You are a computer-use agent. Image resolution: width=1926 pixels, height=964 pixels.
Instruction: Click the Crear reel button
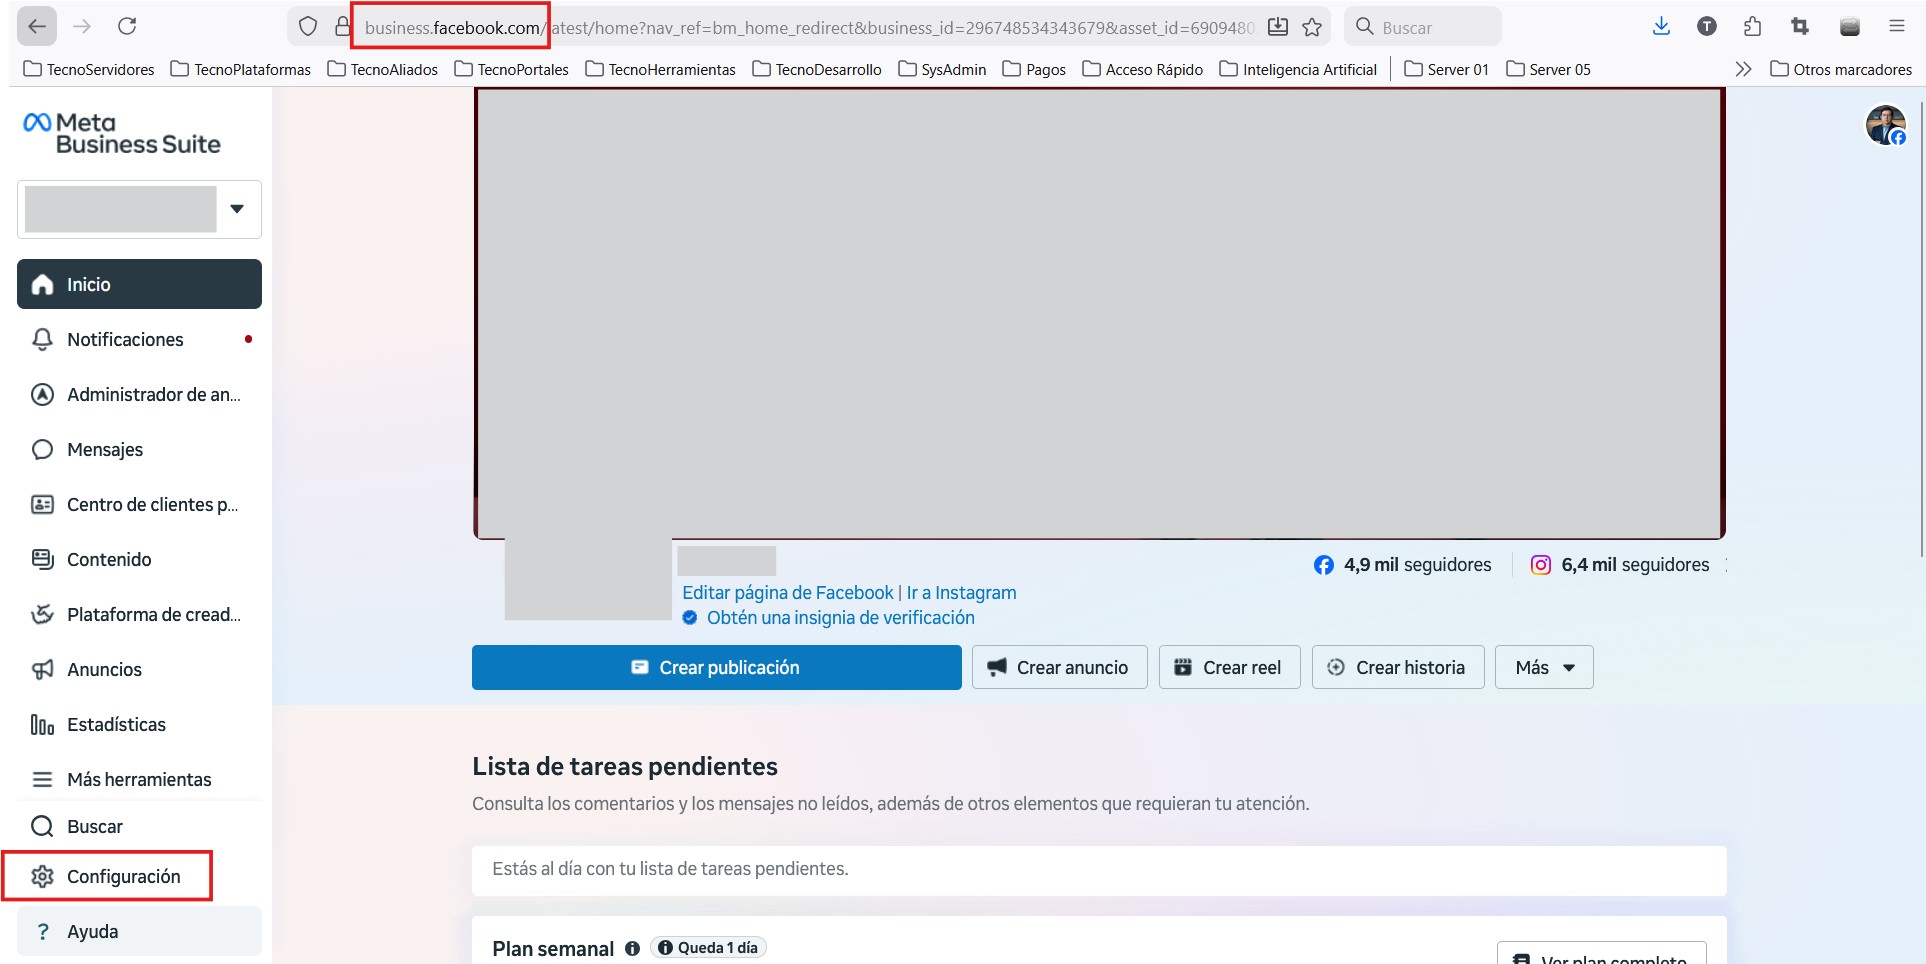[x=1228, y=668]
